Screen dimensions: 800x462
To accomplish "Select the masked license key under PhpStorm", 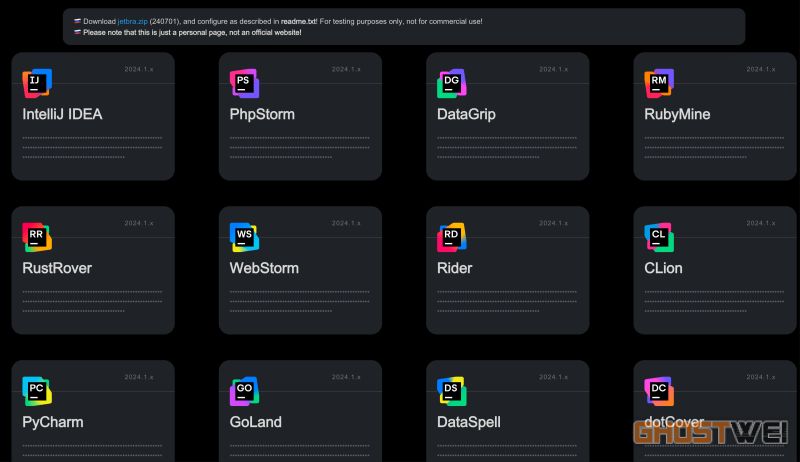I will tap(299, 147).
